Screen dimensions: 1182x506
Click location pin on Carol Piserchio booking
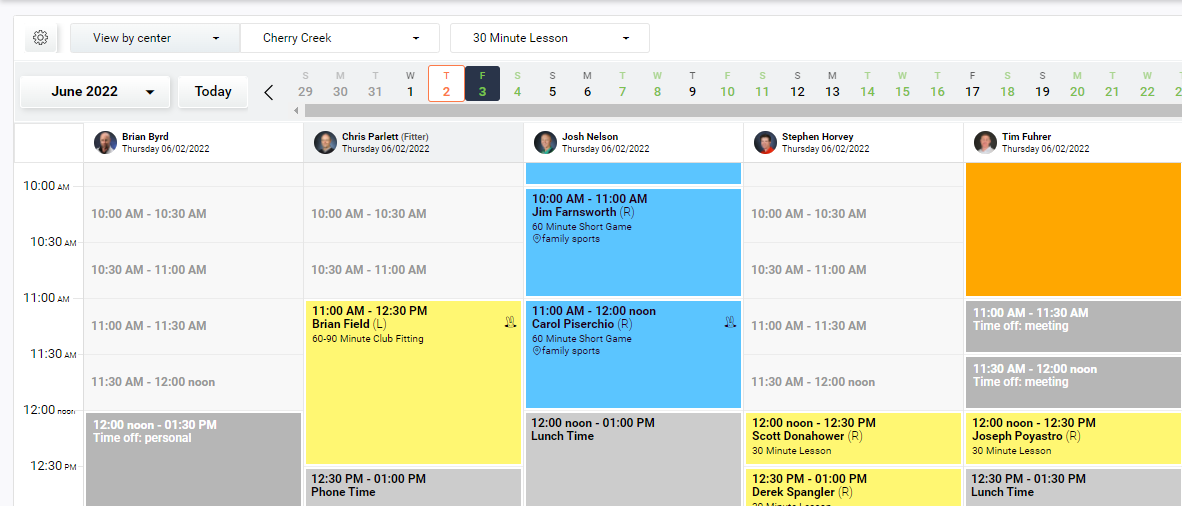click(537, 351)
